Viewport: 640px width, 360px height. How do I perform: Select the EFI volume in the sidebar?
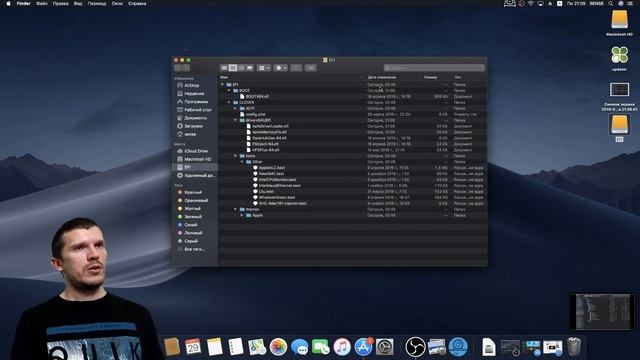pos(195,167)
